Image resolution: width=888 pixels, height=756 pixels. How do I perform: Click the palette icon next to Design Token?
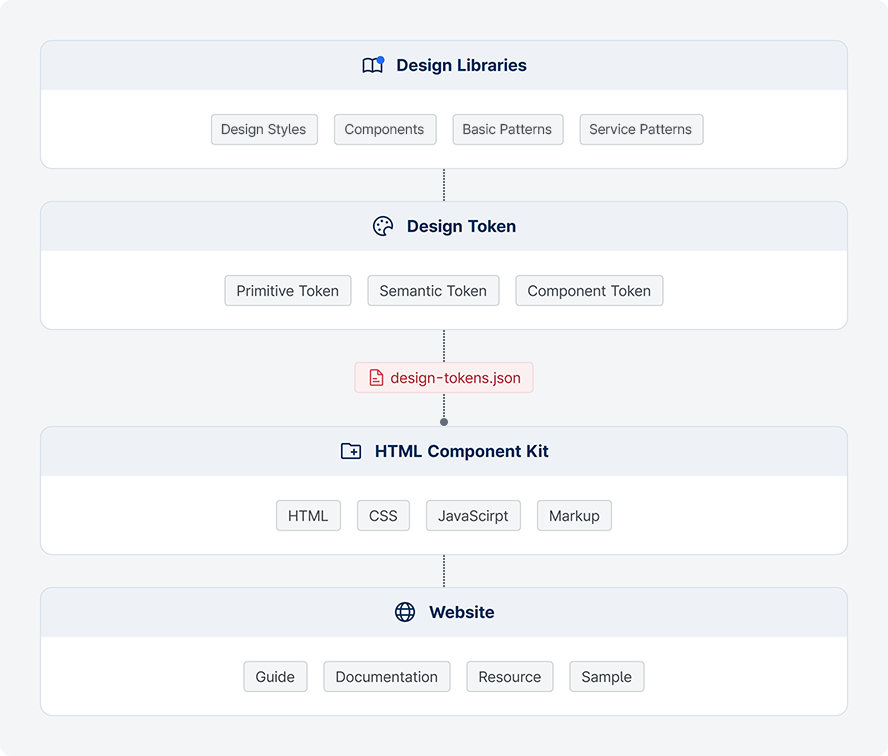tap(383, 226)
